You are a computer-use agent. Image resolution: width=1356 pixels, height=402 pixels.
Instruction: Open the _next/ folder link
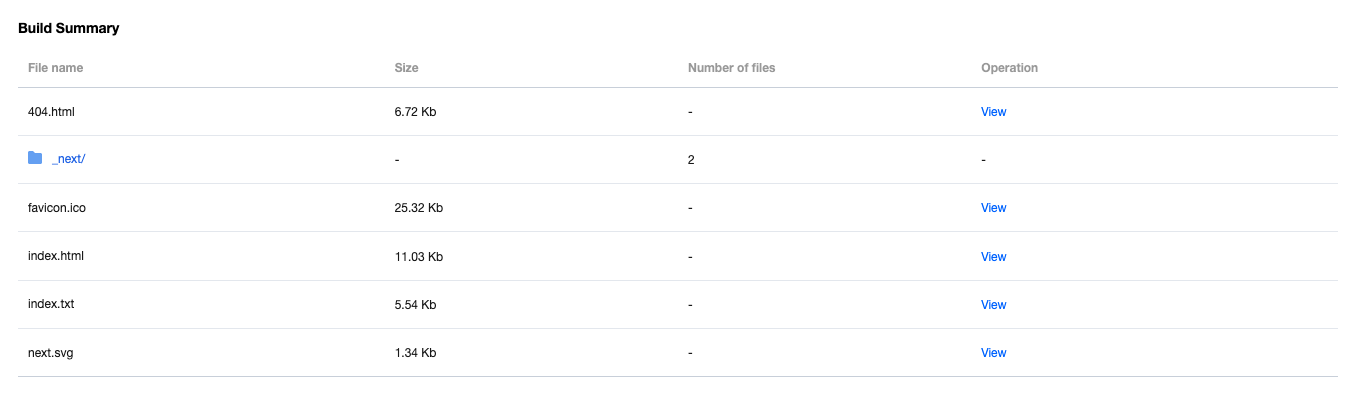69,160
